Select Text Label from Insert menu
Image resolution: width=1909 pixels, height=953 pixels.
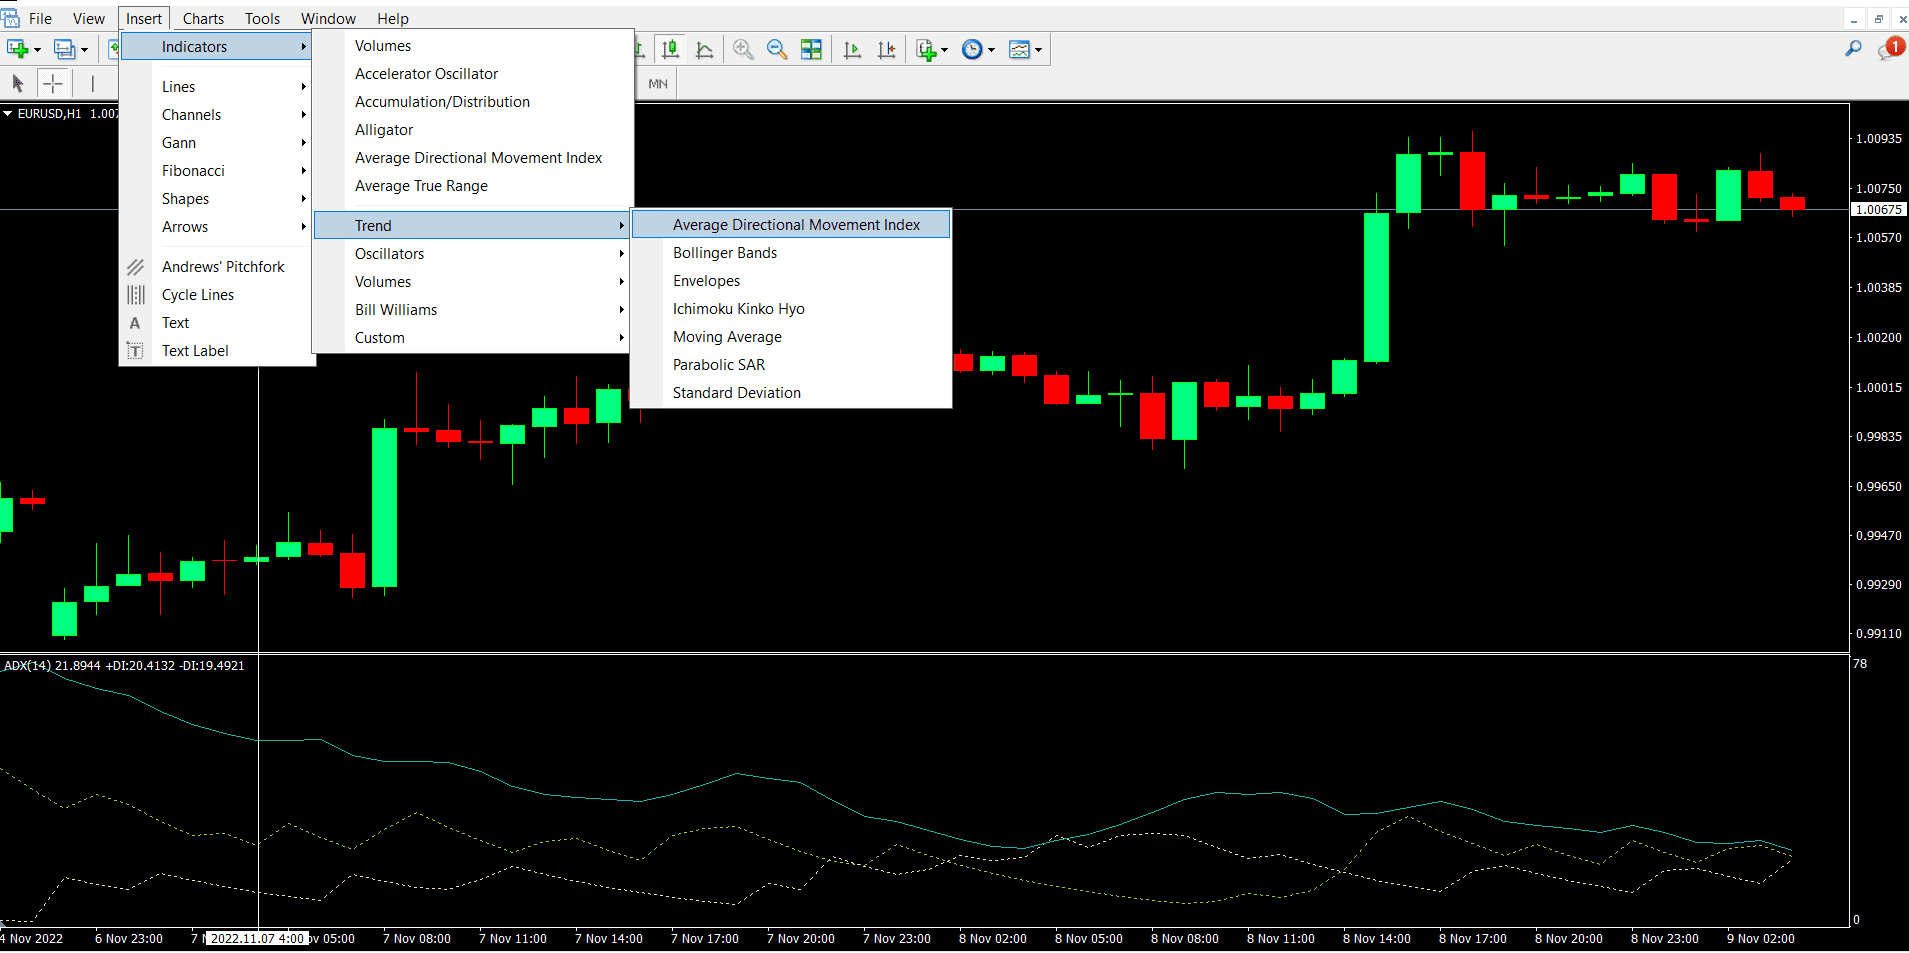coord(216,351)
